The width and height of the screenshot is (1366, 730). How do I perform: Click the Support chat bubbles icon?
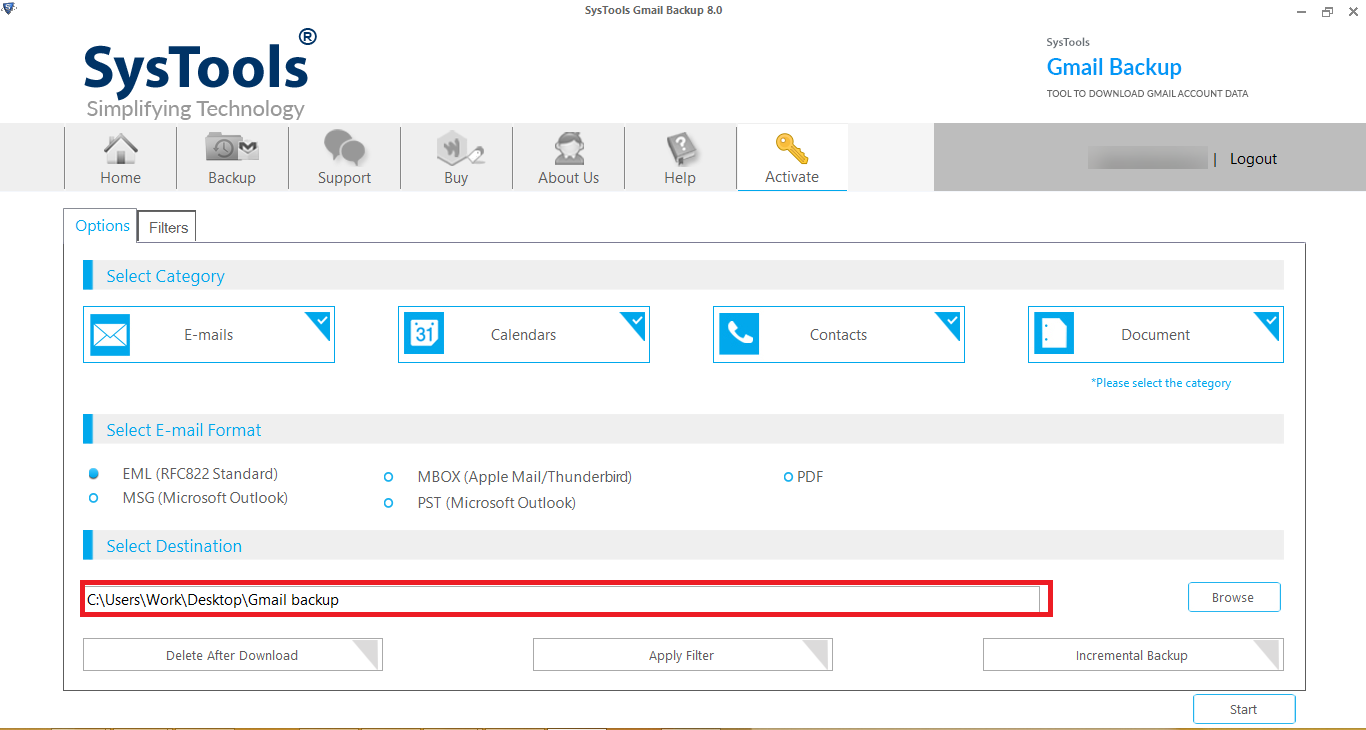point(344,148)
